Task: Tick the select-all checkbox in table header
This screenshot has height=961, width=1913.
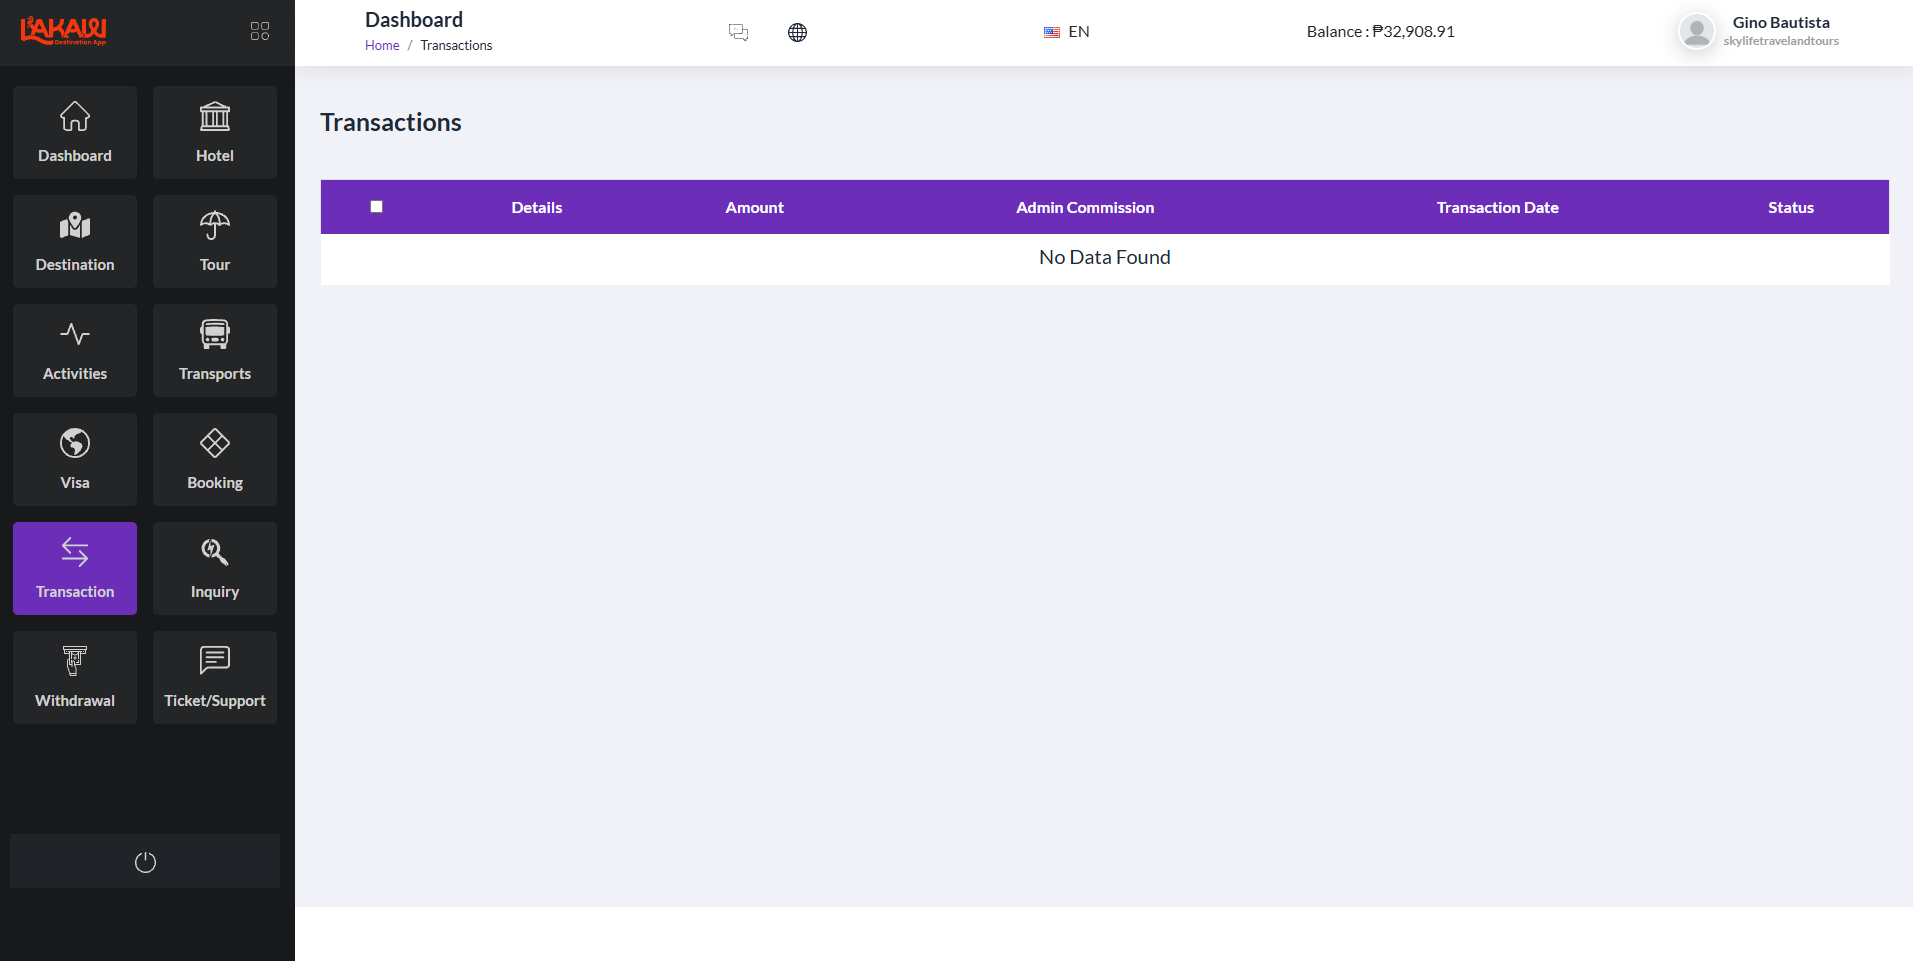Action: (x=376, y=207)
